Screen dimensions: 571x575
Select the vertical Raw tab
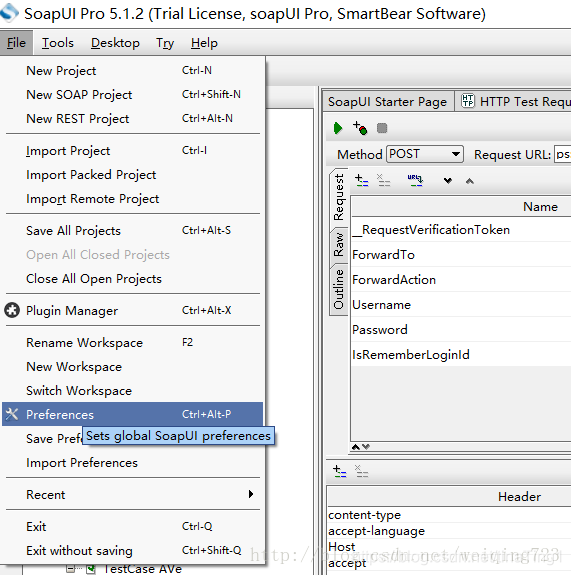[x=338, y=245]
